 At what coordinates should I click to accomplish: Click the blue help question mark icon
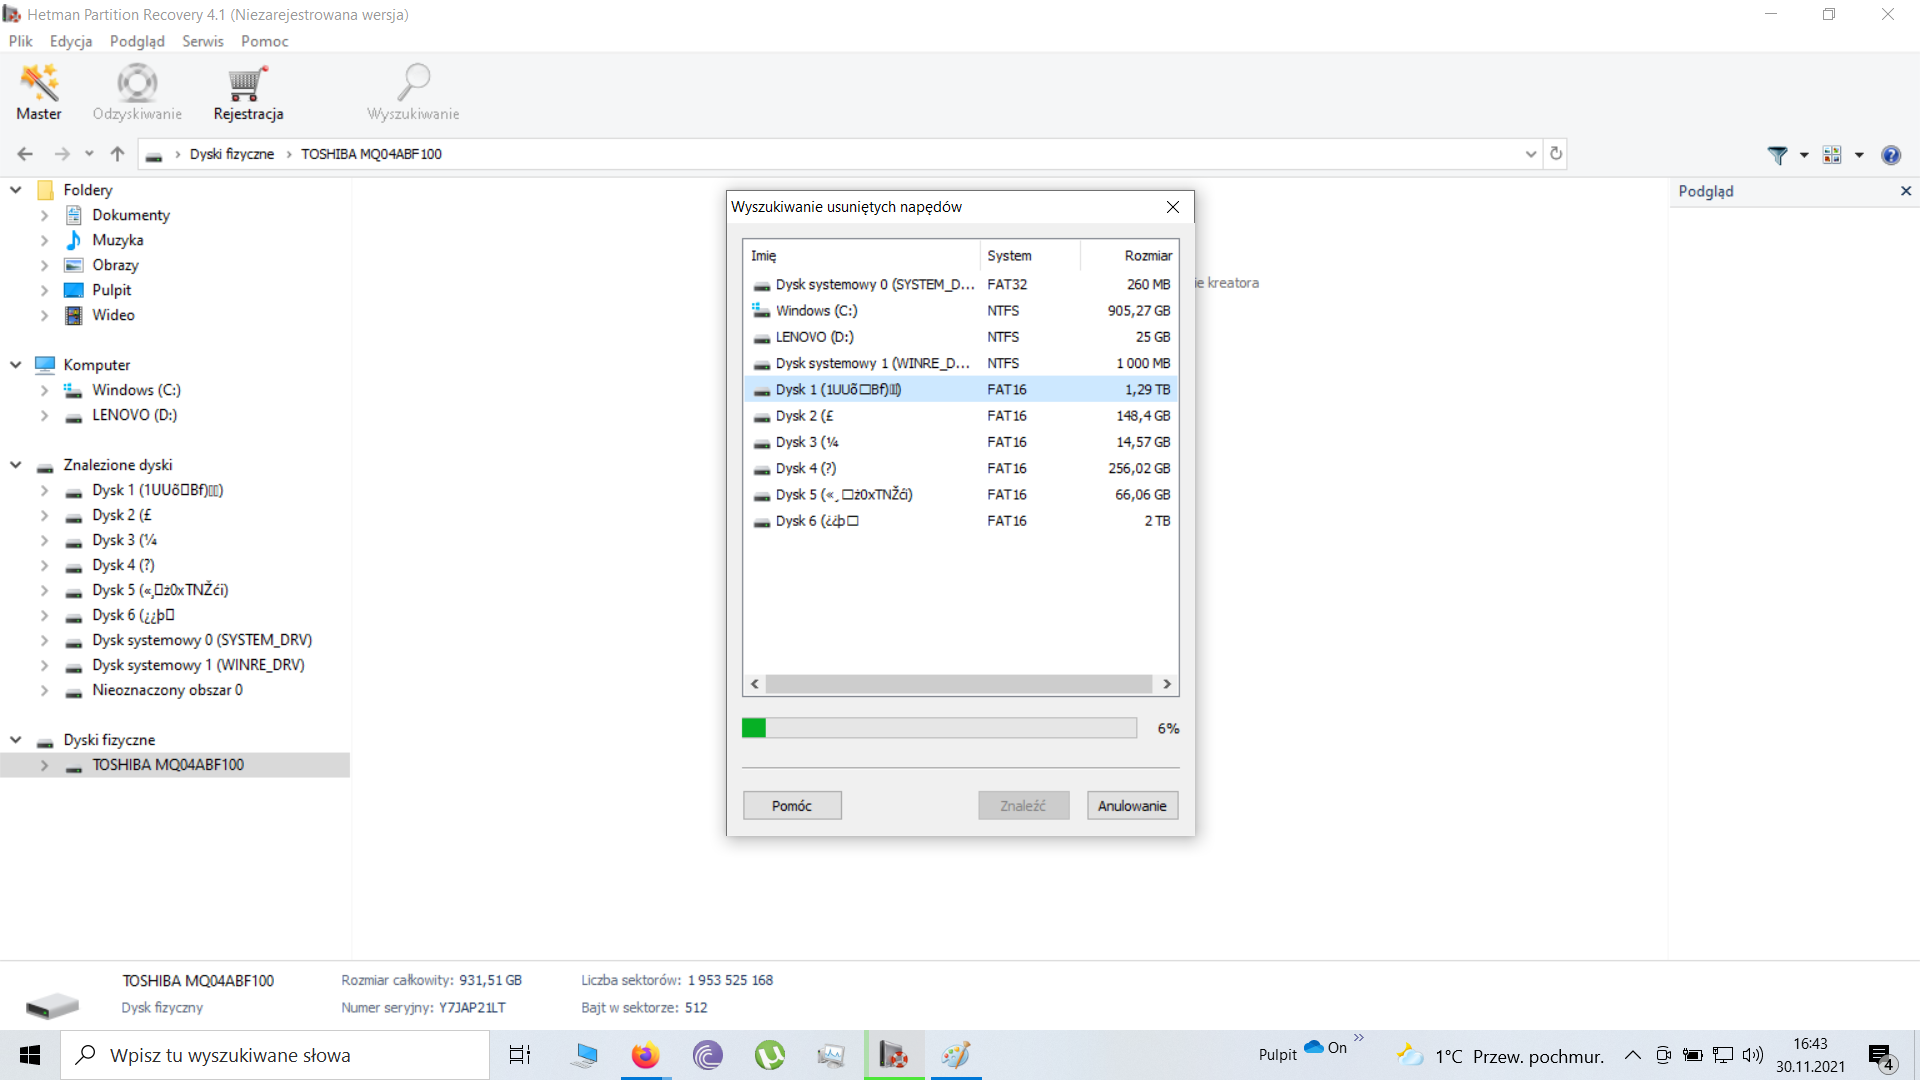[x=1890, y=155]
